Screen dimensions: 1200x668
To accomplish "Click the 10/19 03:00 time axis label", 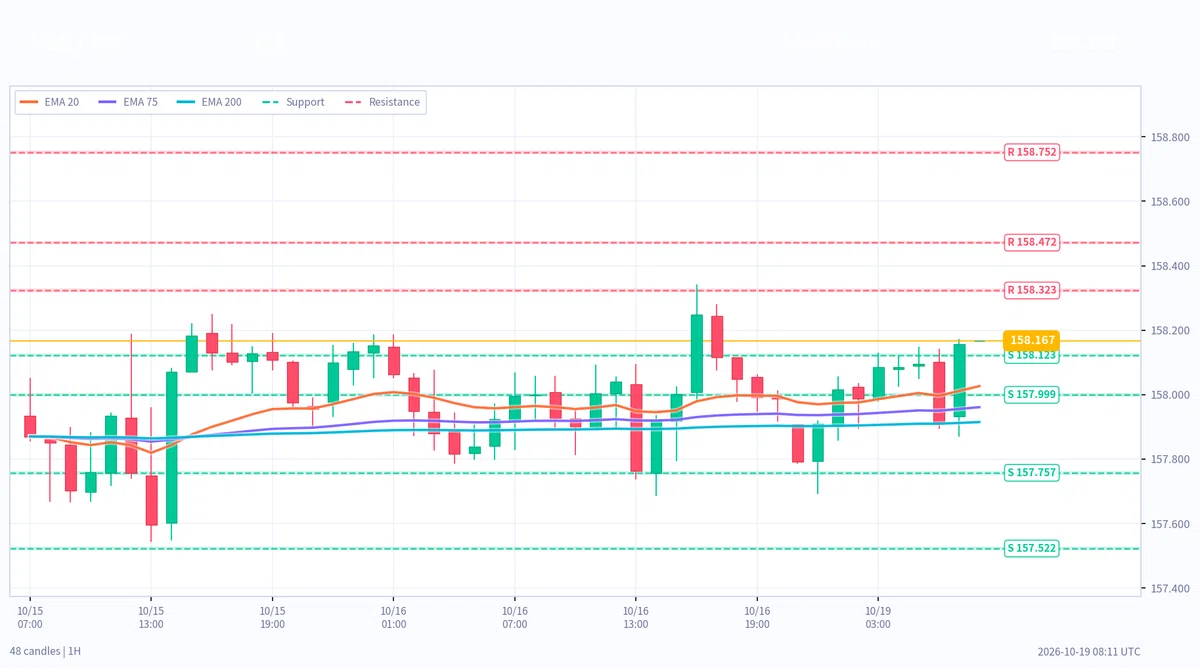I will [x=878, y=617].
